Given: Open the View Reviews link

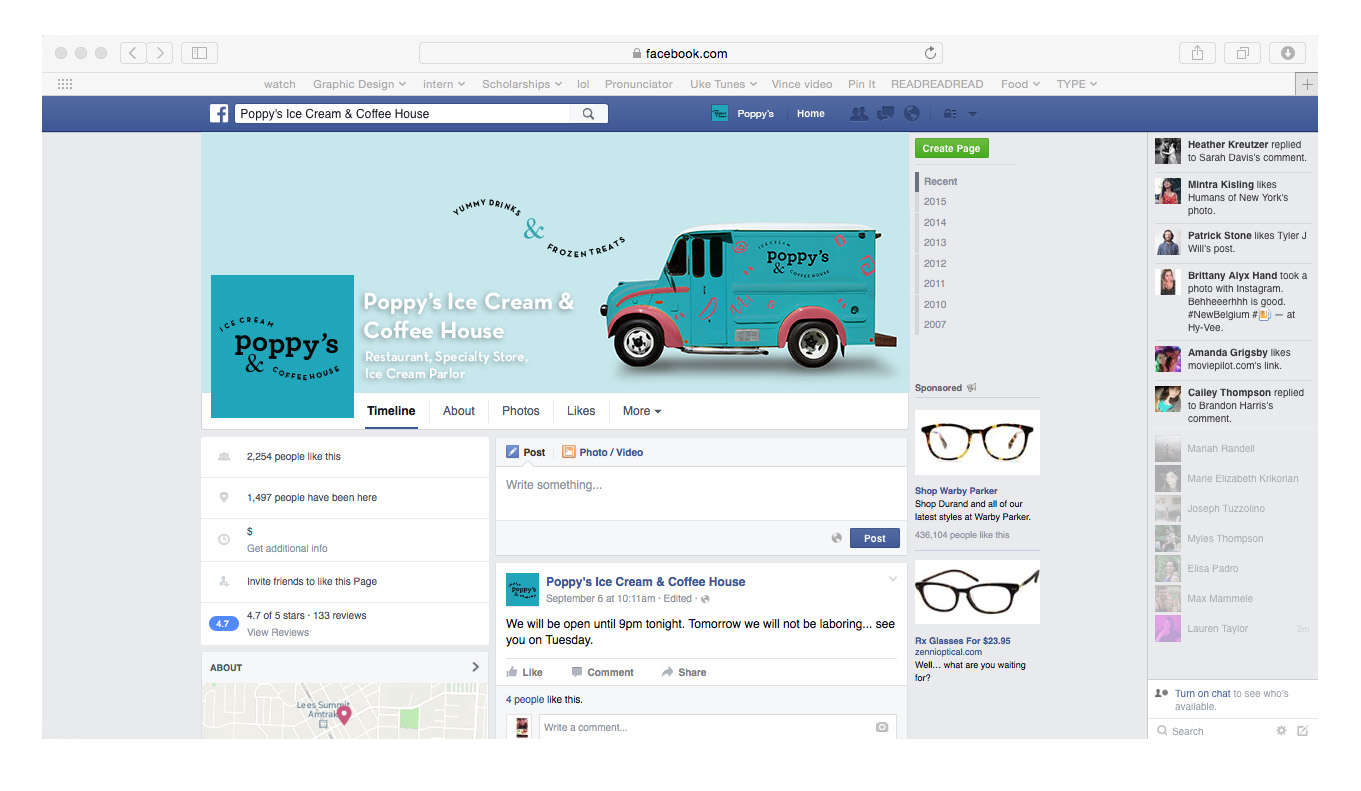Looking at the screenshot, I should coord(278,632).
